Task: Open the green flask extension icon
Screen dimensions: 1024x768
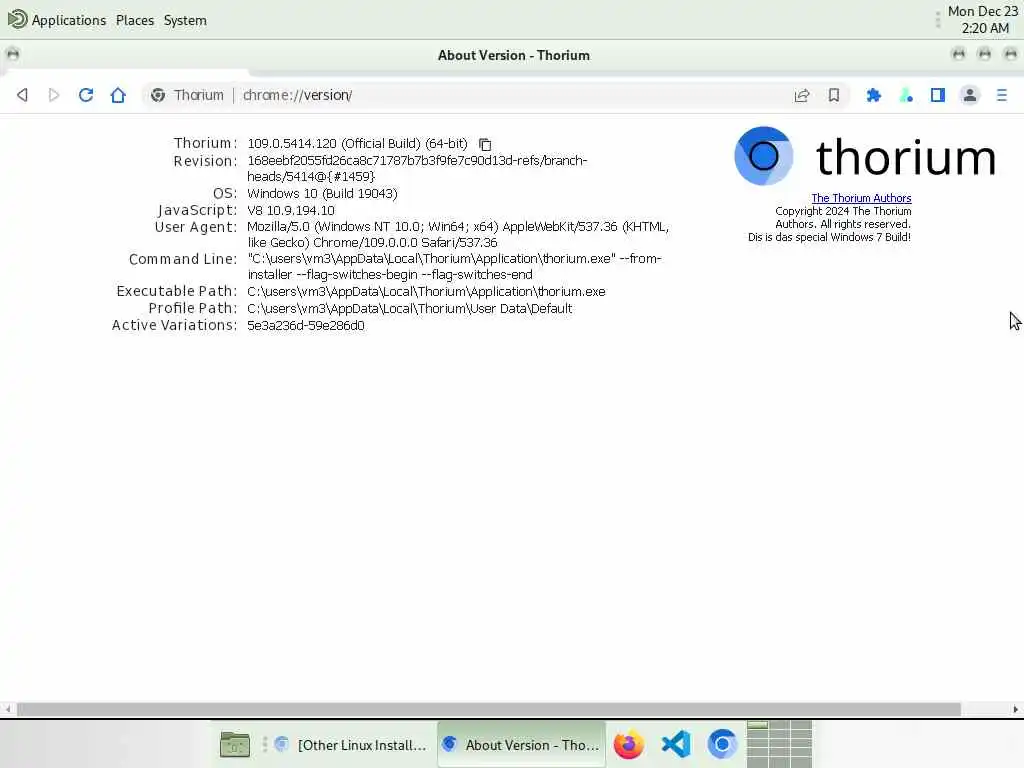Action: 906,95
